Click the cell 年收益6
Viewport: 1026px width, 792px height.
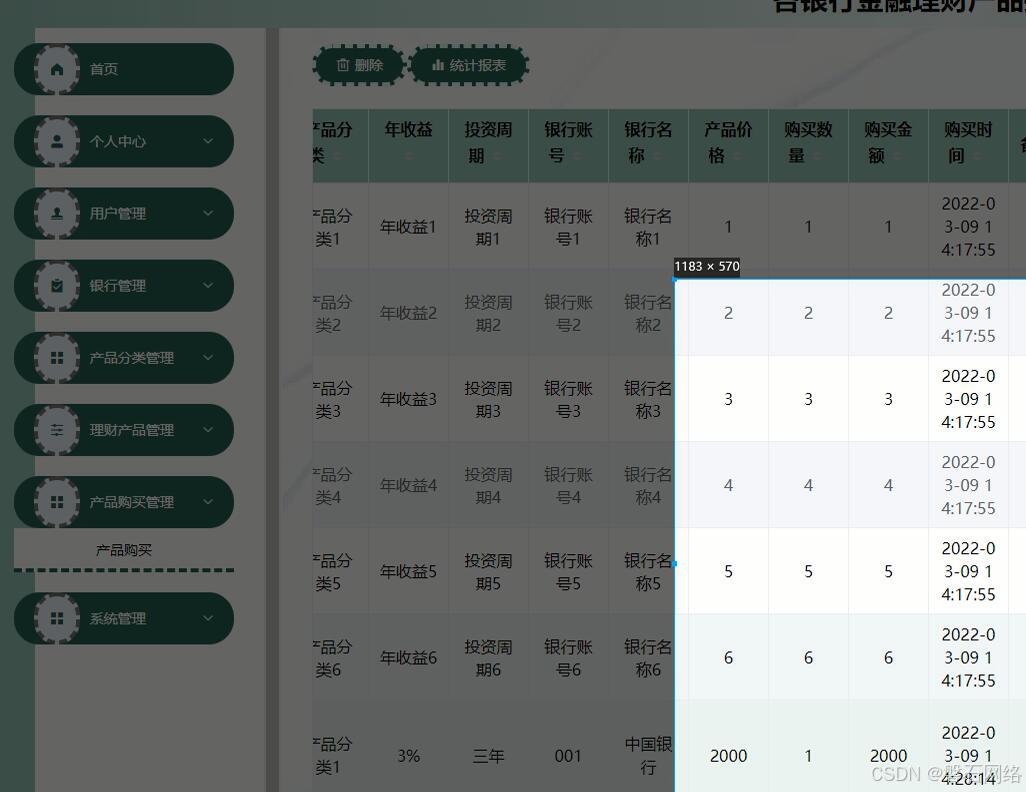point(408,658)
